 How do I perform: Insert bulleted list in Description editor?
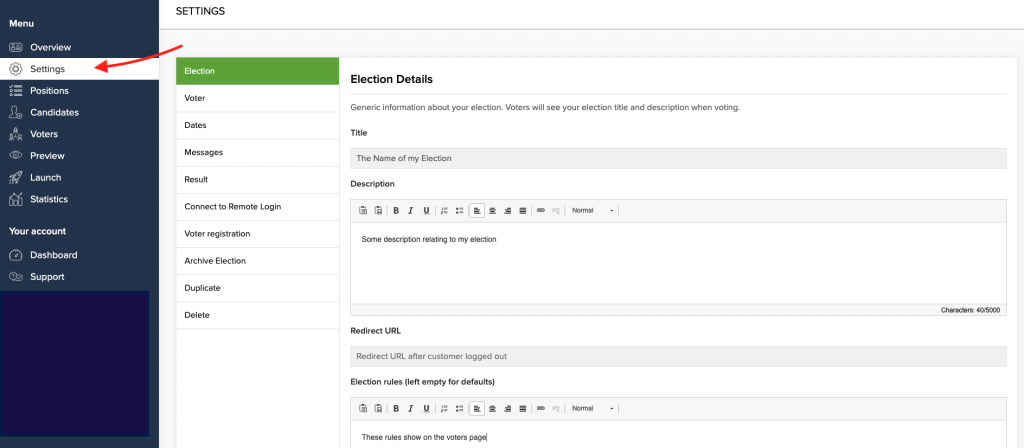[x=460, y=210]
